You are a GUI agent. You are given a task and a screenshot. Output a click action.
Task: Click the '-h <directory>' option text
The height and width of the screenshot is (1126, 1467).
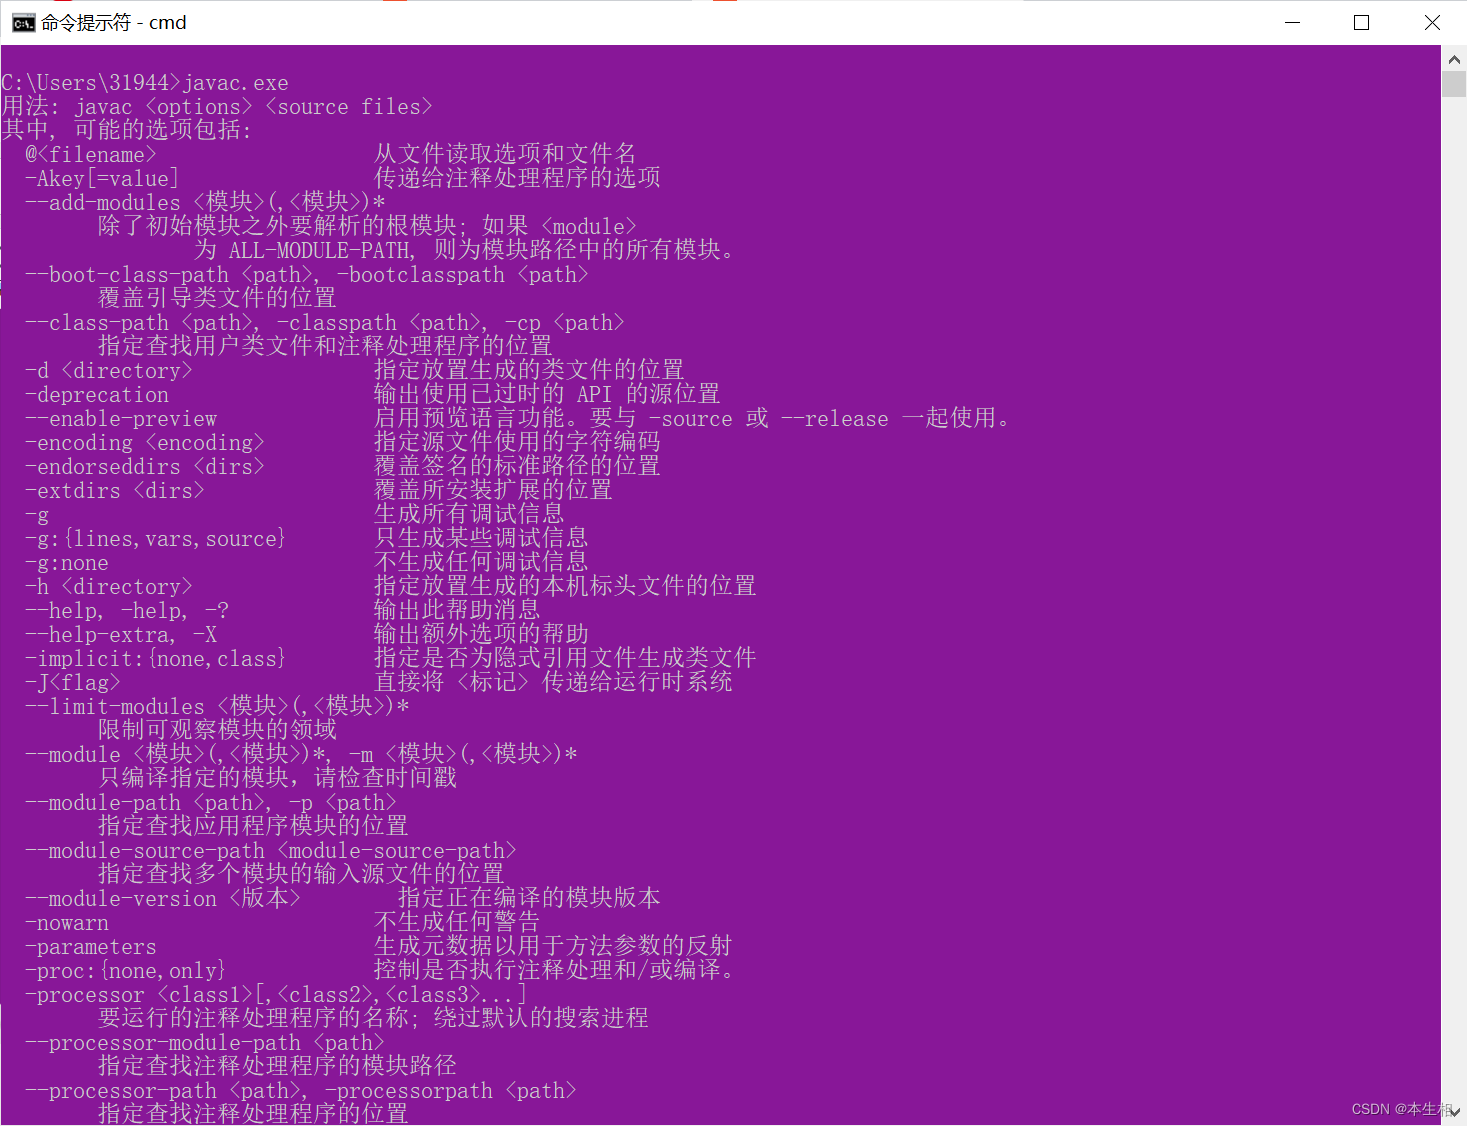pos(109,587)
